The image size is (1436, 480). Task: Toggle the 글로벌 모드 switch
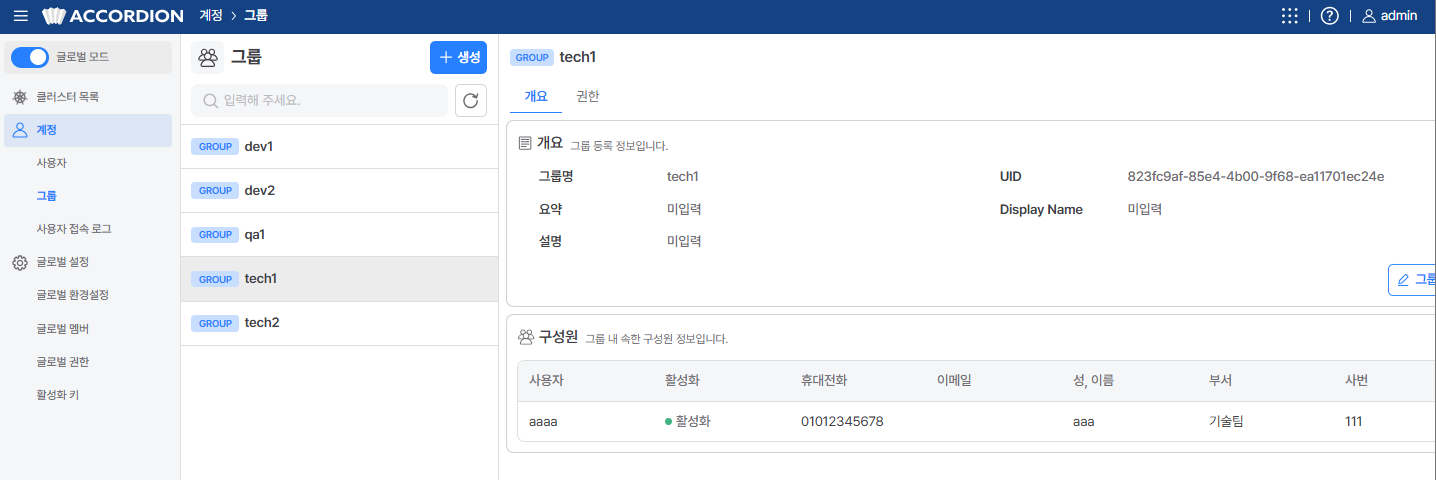click(x=30, y=58)
